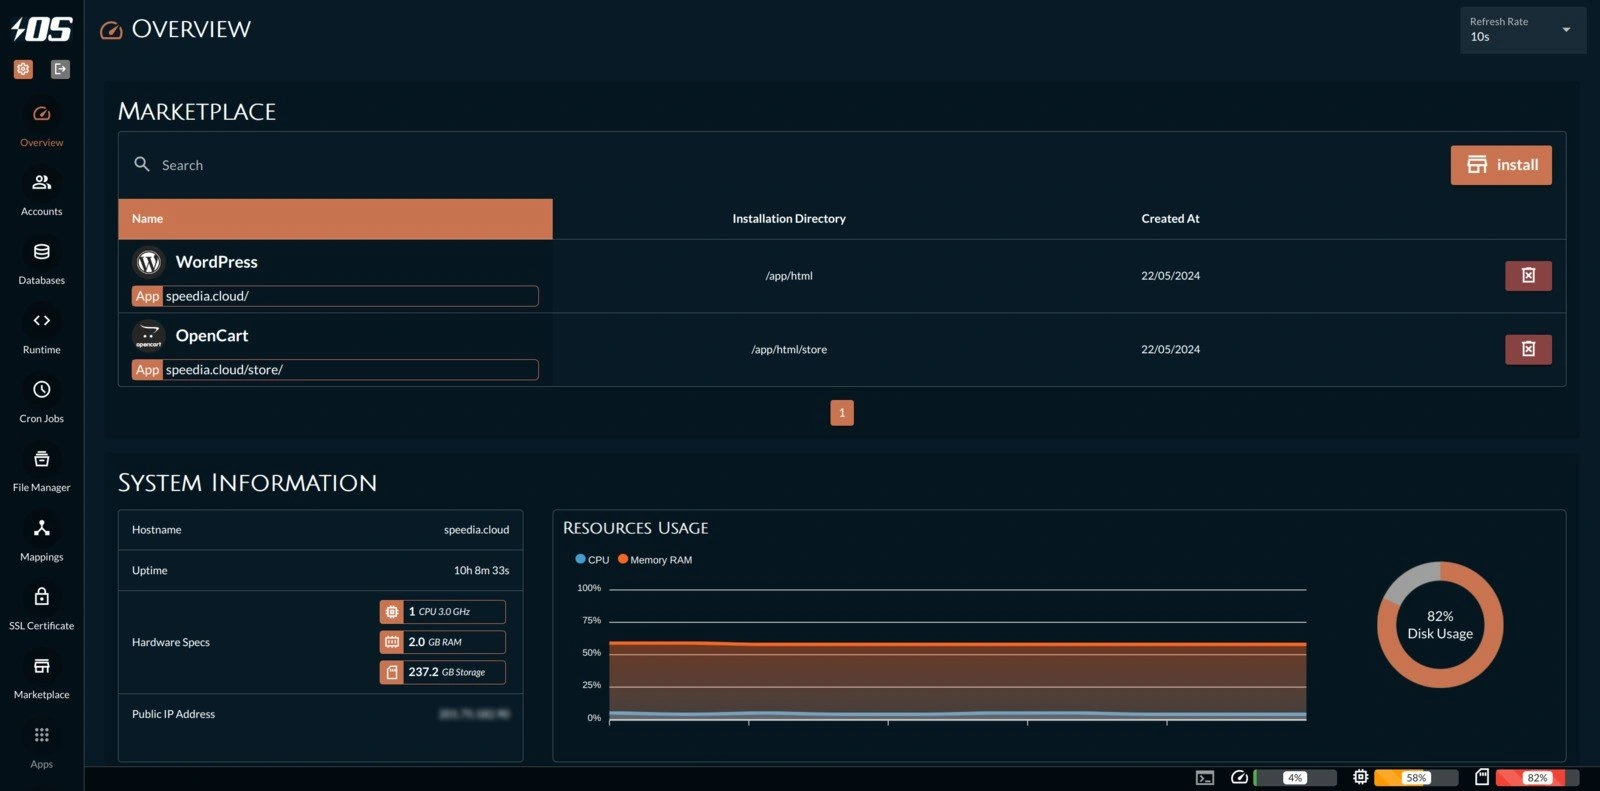The width and height of the screenshot is (1600, 791).
Task: Click the 82% storage usage bar
Action: (1536, 777)
